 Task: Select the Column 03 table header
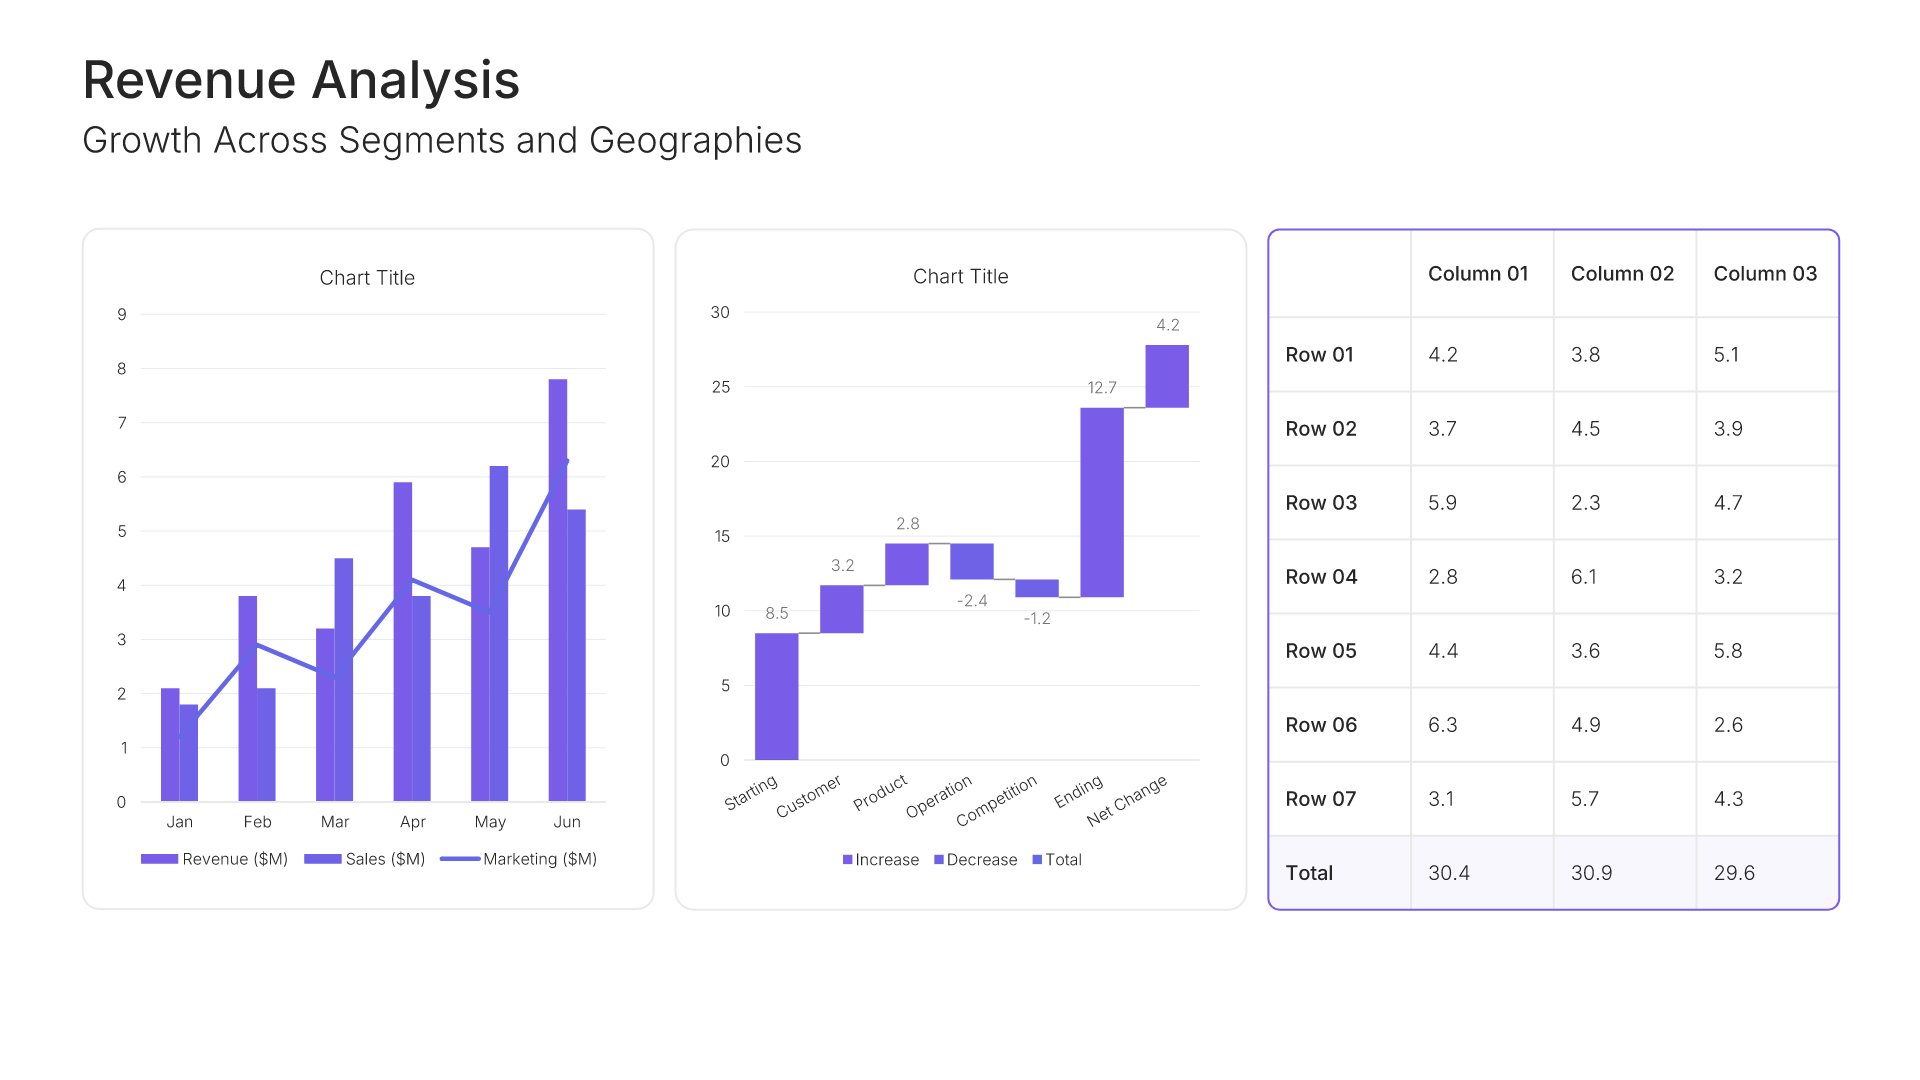pyautogui.click(x=1765, y=274)
